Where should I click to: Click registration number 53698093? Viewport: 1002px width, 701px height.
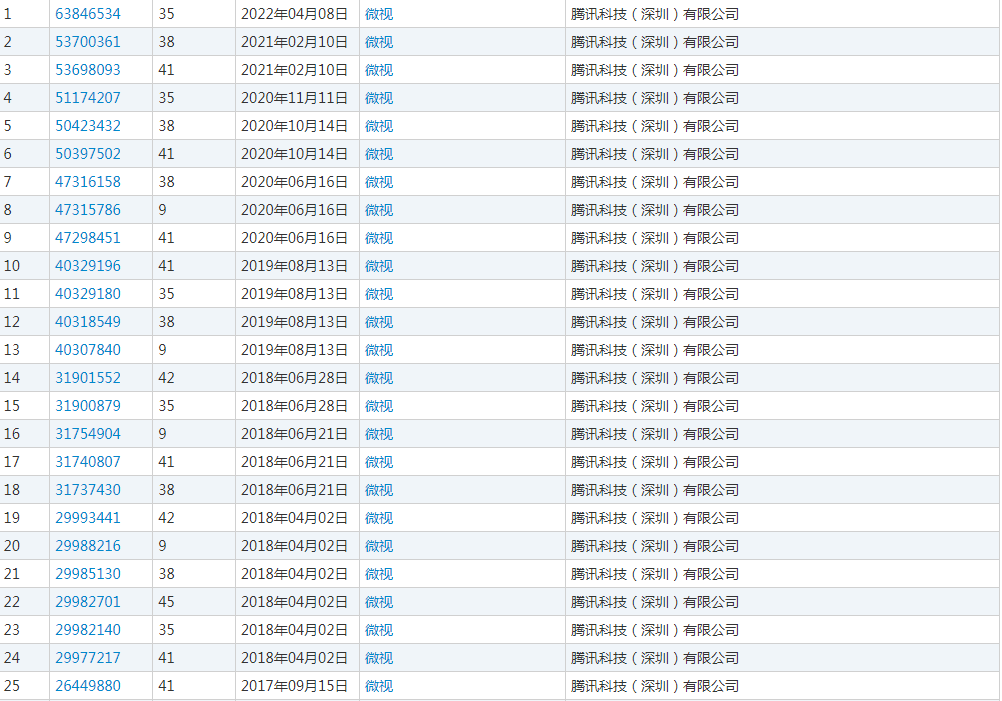pyautogui.click(x=88, y=70)
